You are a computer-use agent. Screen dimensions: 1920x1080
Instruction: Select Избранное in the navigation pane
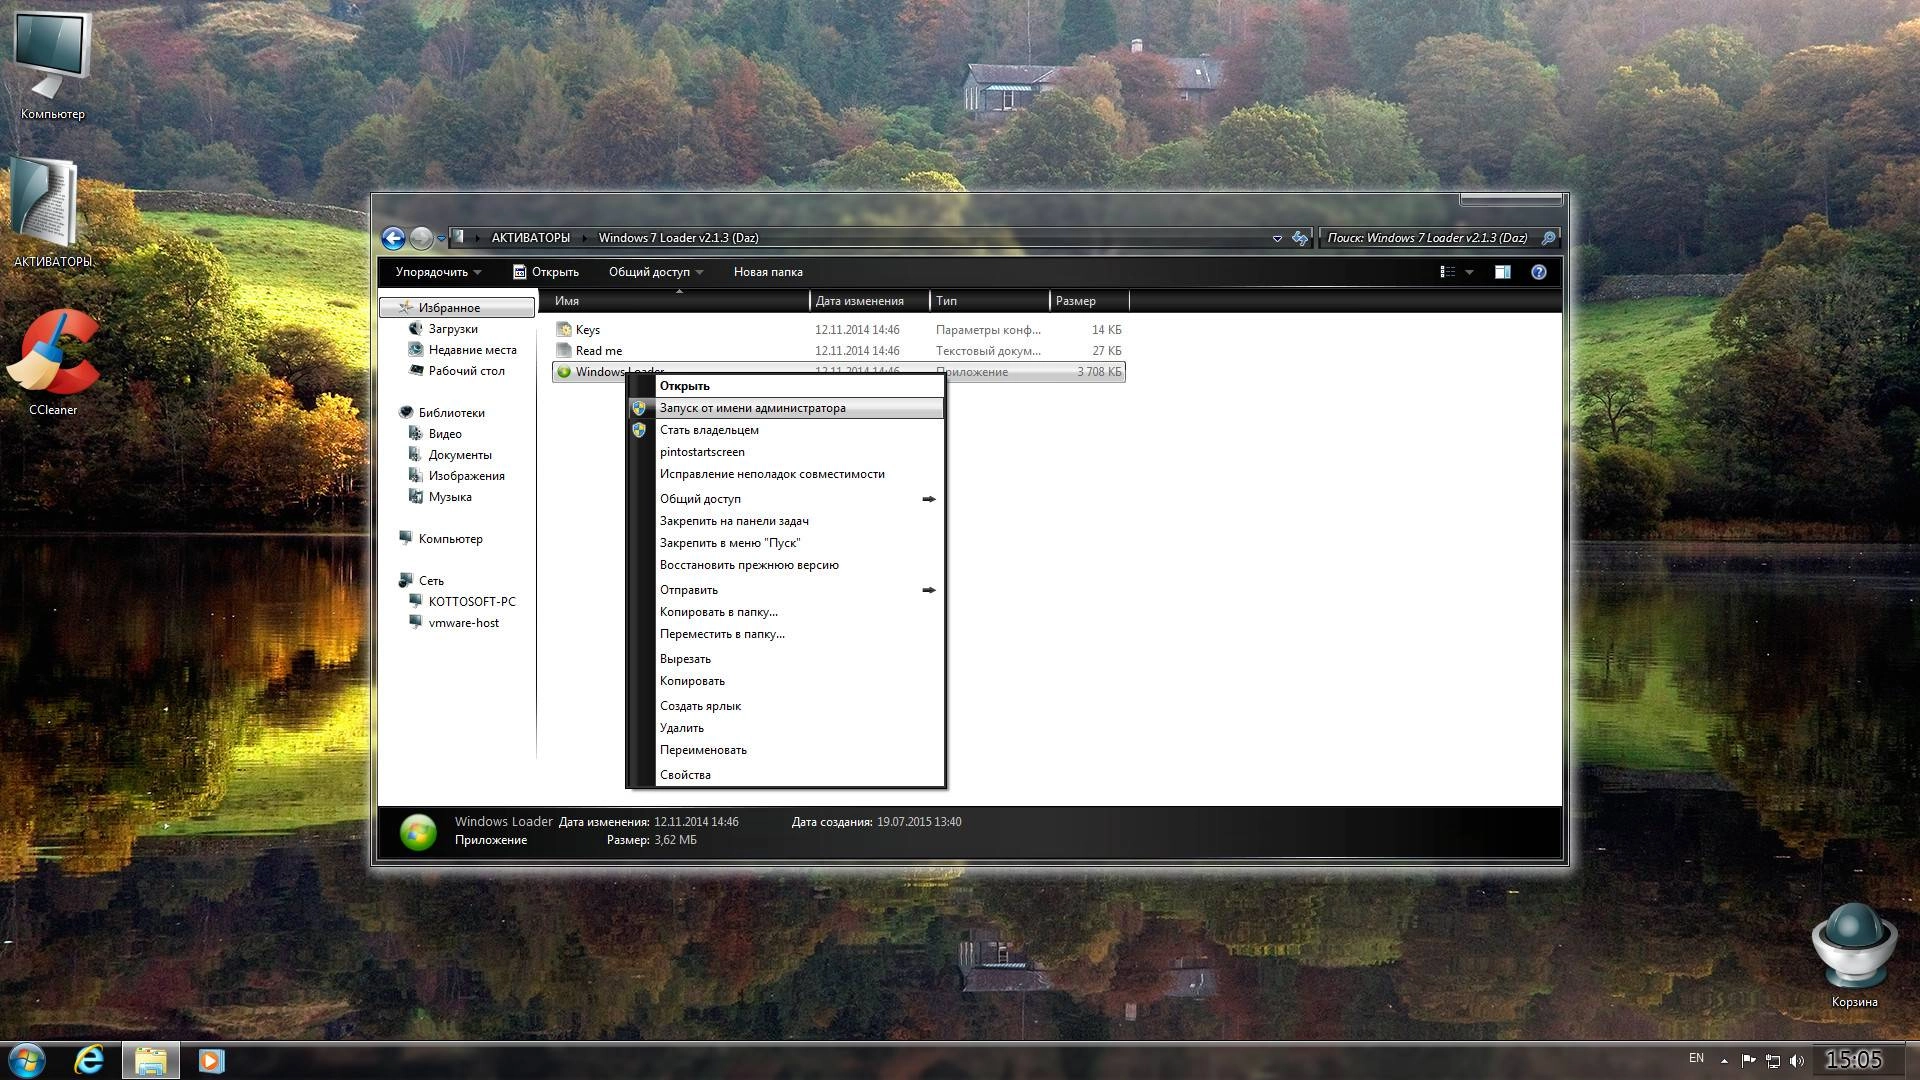pos(457,308)
